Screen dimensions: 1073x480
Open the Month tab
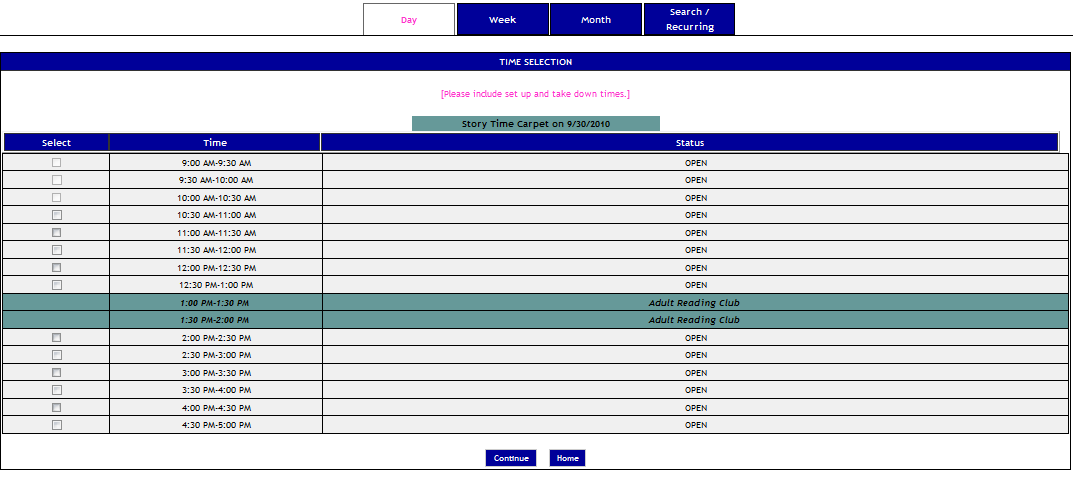[x=596, y=19]
